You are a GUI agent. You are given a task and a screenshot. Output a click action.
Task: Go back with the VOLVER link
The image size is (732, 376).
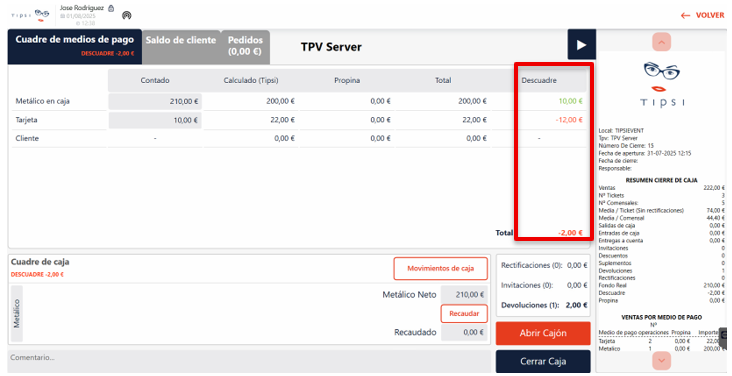(702, 15)
